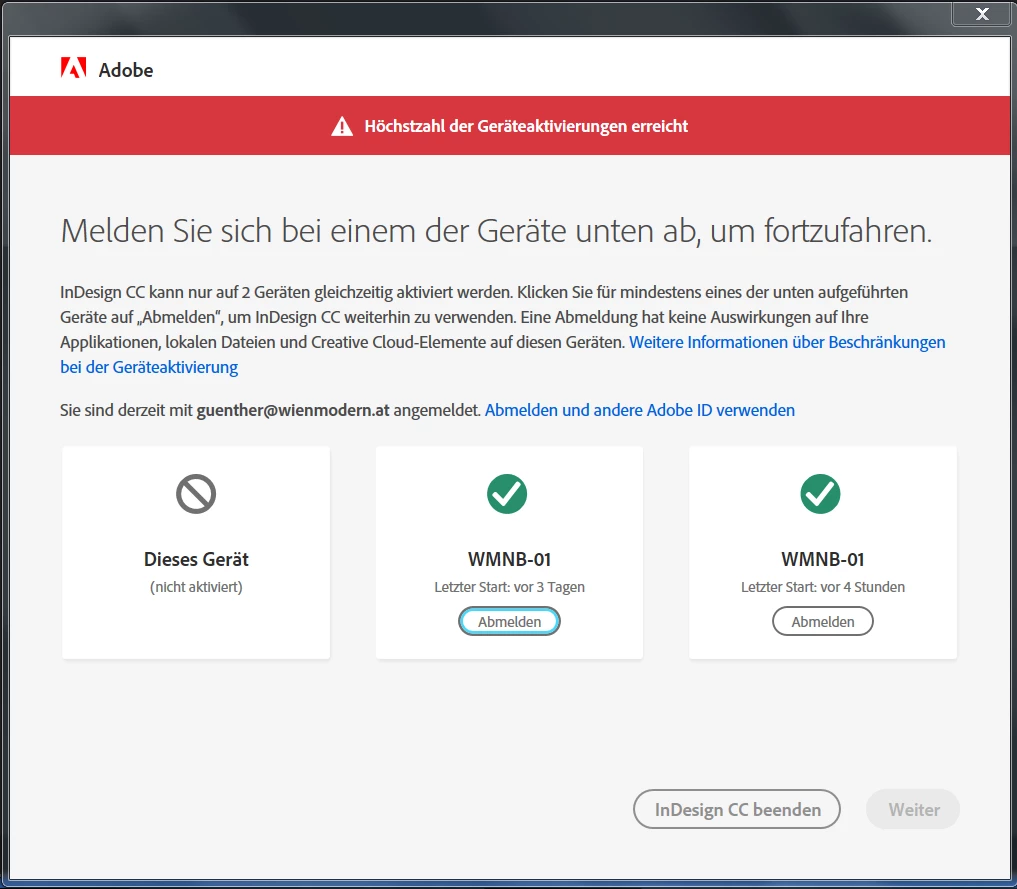Sign out the WMNB-01 device started 4 hours ago

pyautogui.click(x=822, y=621)
